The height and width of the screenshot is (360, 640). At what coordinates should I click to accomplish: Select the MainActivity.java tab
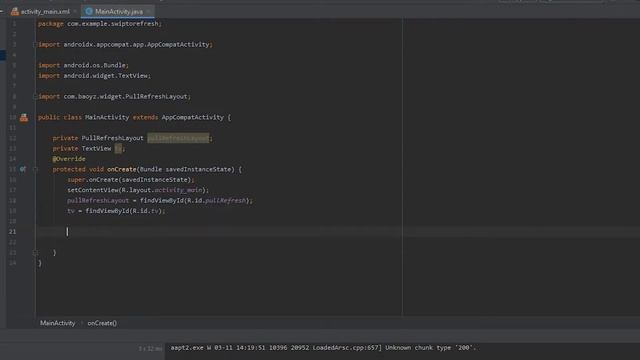click(x=118, y=12)
